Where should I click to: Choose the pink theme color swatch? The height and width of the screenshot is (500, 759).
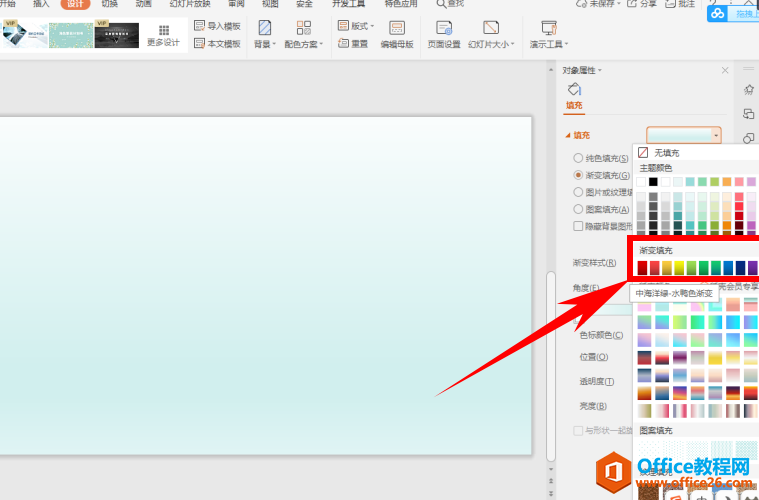tap(739, 182)
